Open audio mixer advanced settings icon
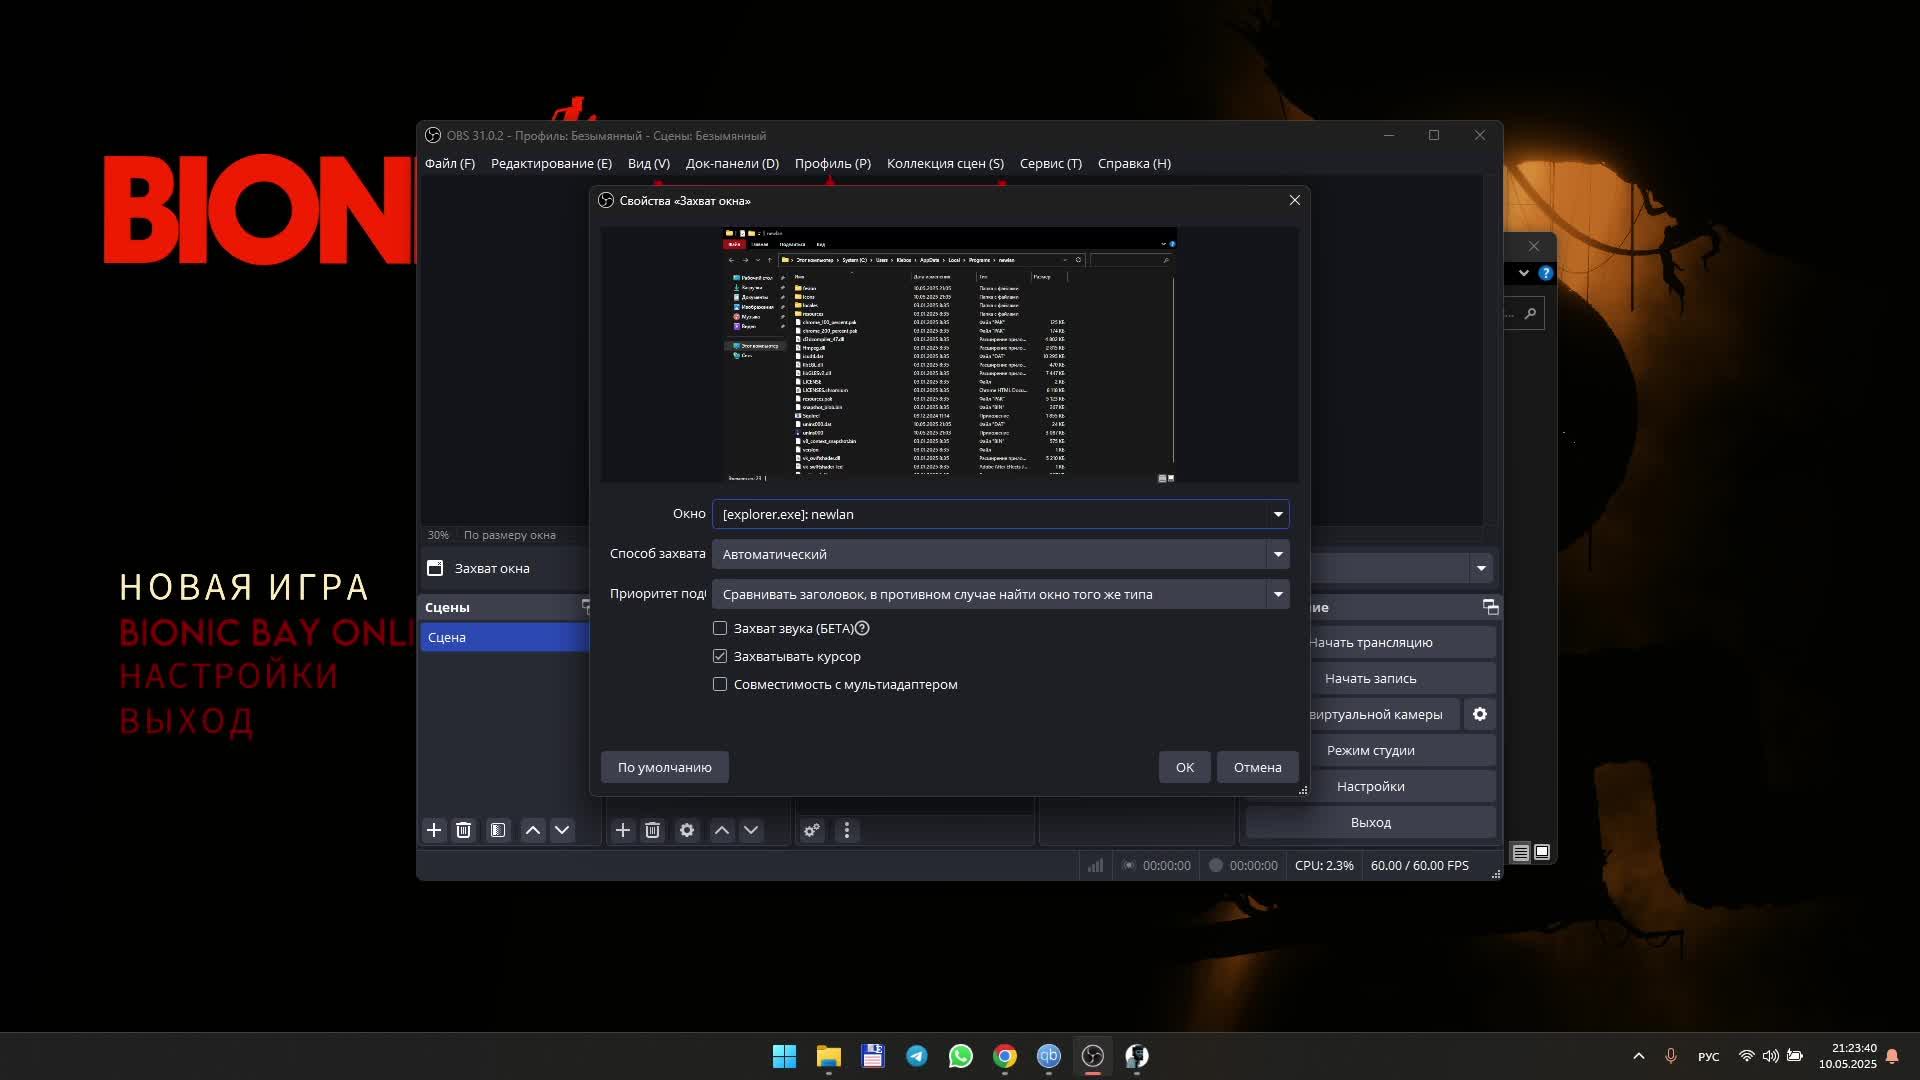The width and height of the screenshot is (1920, 1080). click(812, 830)
